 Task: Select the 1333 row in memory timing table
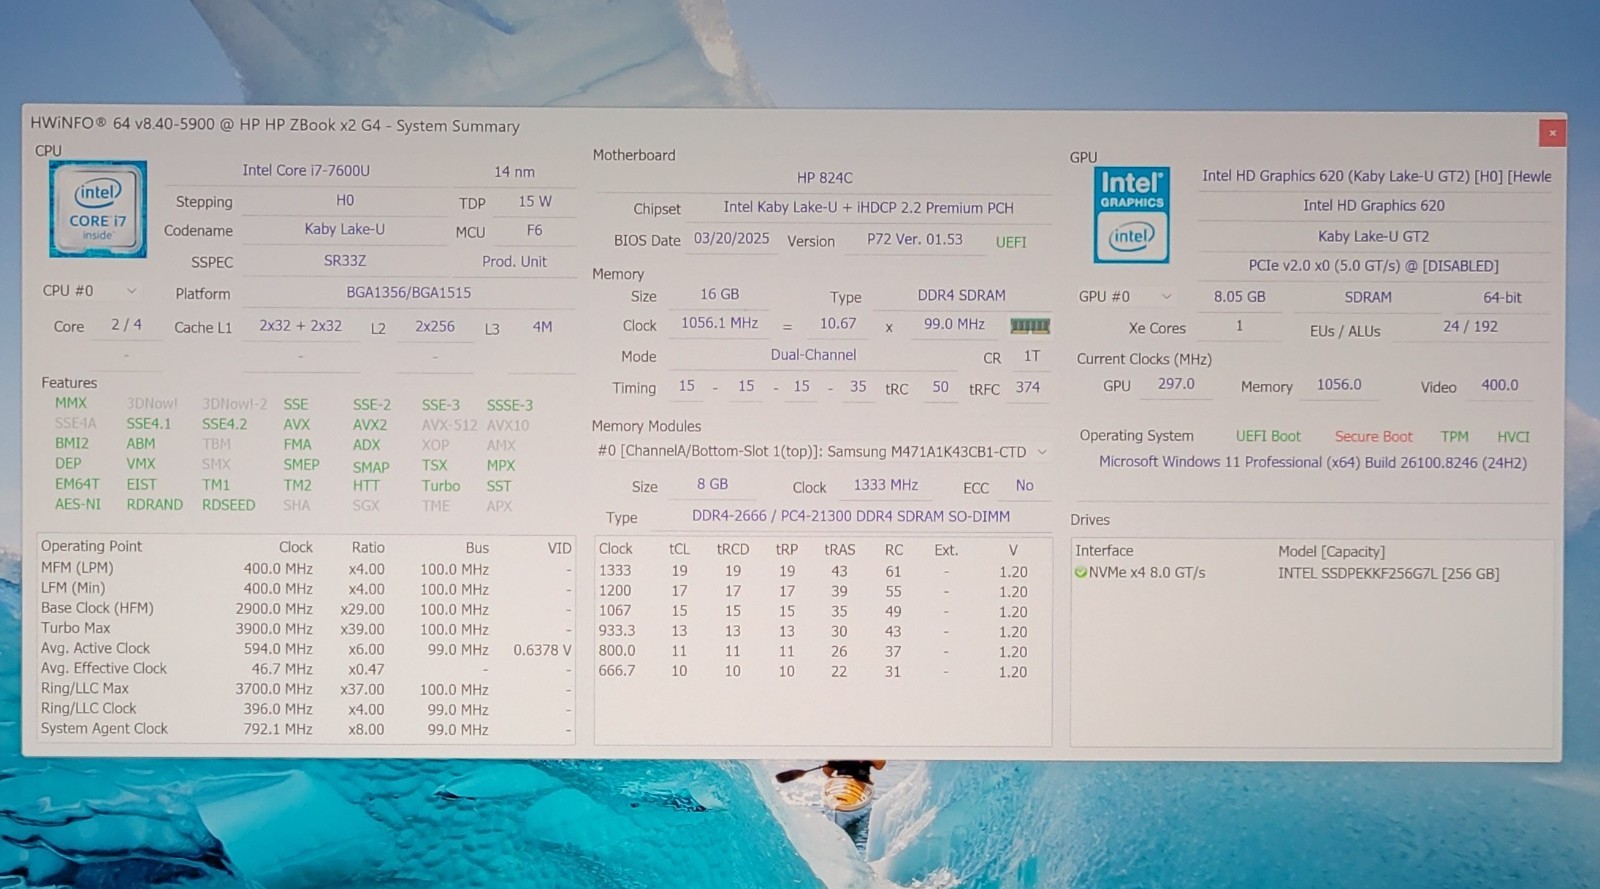[821, 571]
